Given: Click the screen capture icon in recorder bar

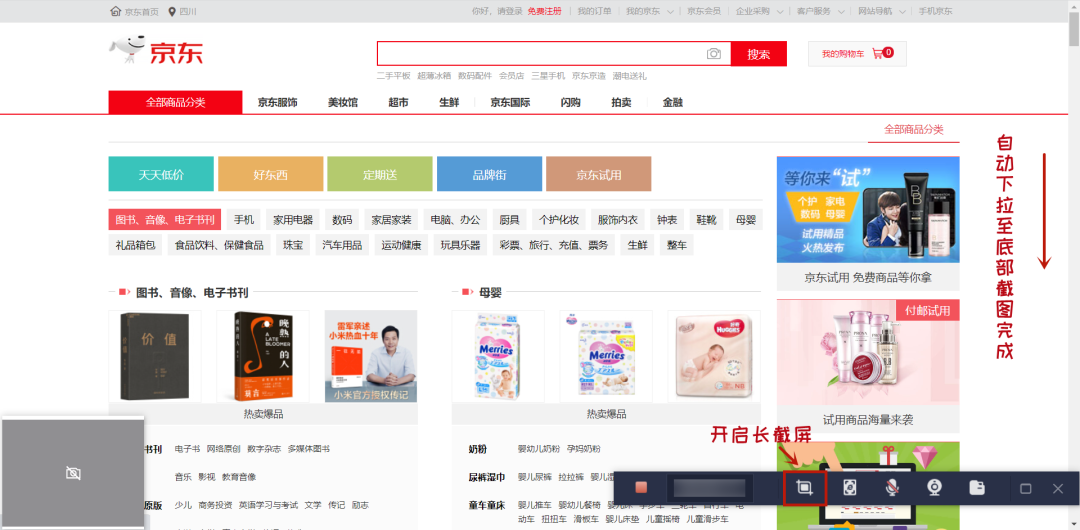Looking at the screenshot, I should tap(850, 488).
